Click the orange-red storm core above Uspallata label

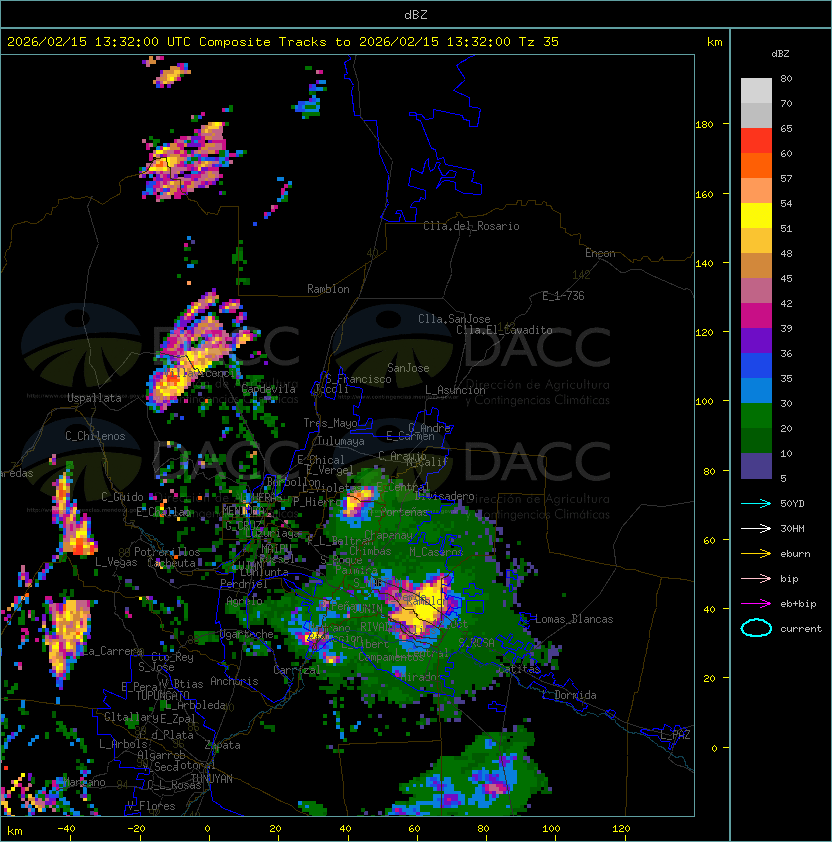171,380
